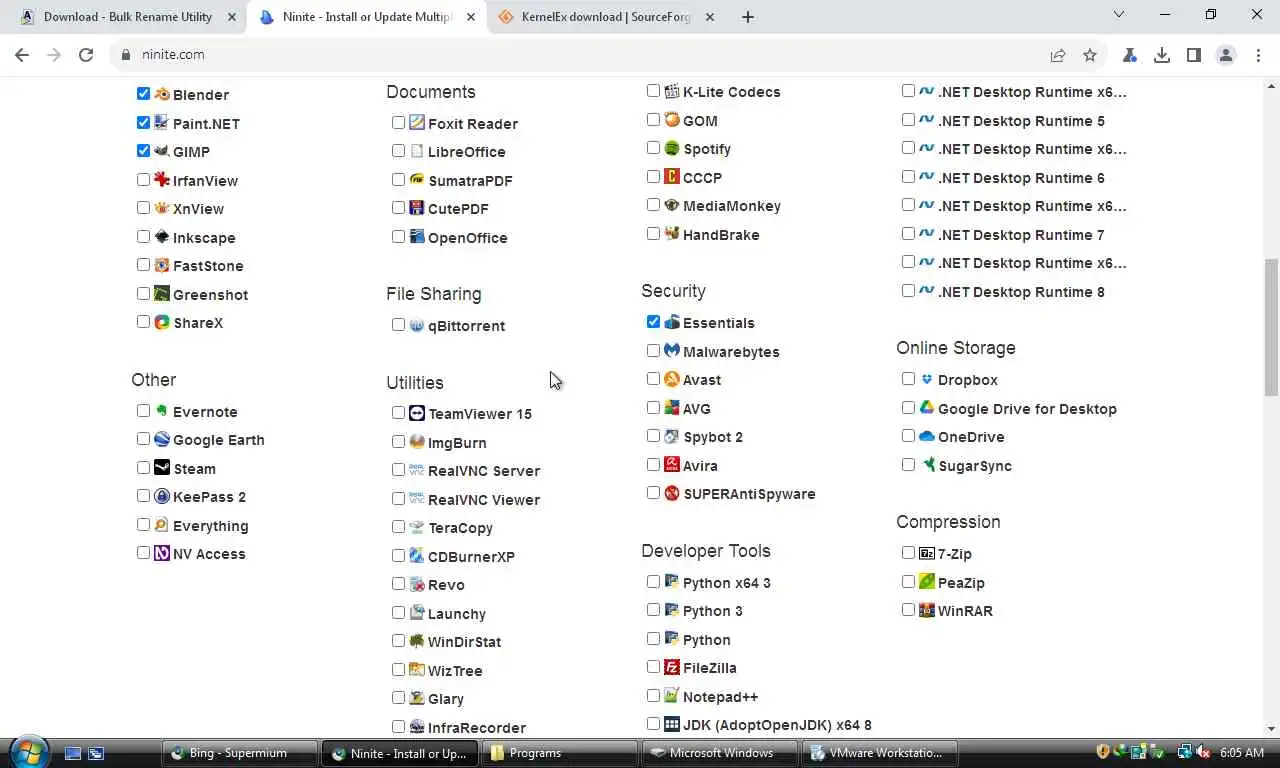Click the Malwarebytes icon

point(671,351)
